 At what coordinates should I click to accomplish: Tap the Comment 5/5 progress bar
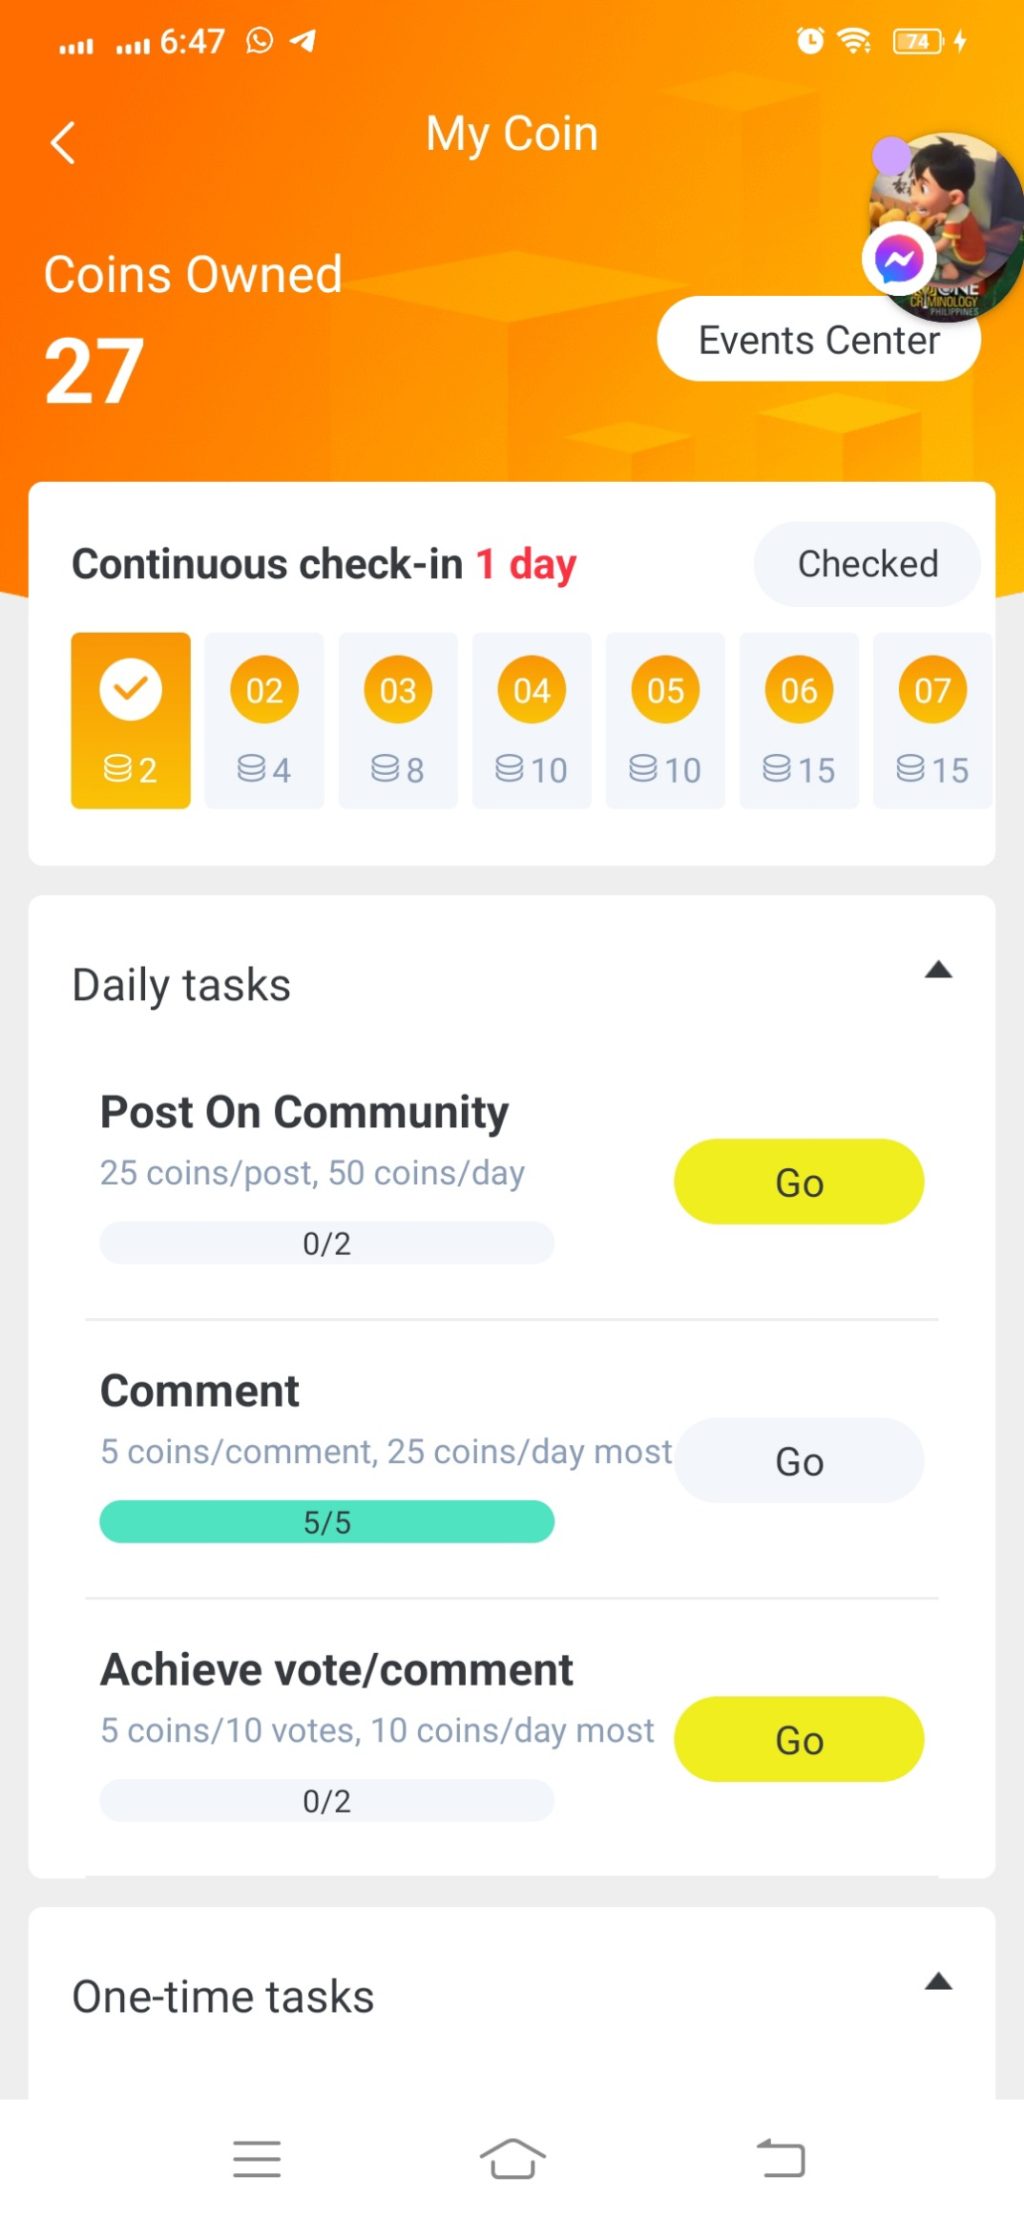(327, 1522)
